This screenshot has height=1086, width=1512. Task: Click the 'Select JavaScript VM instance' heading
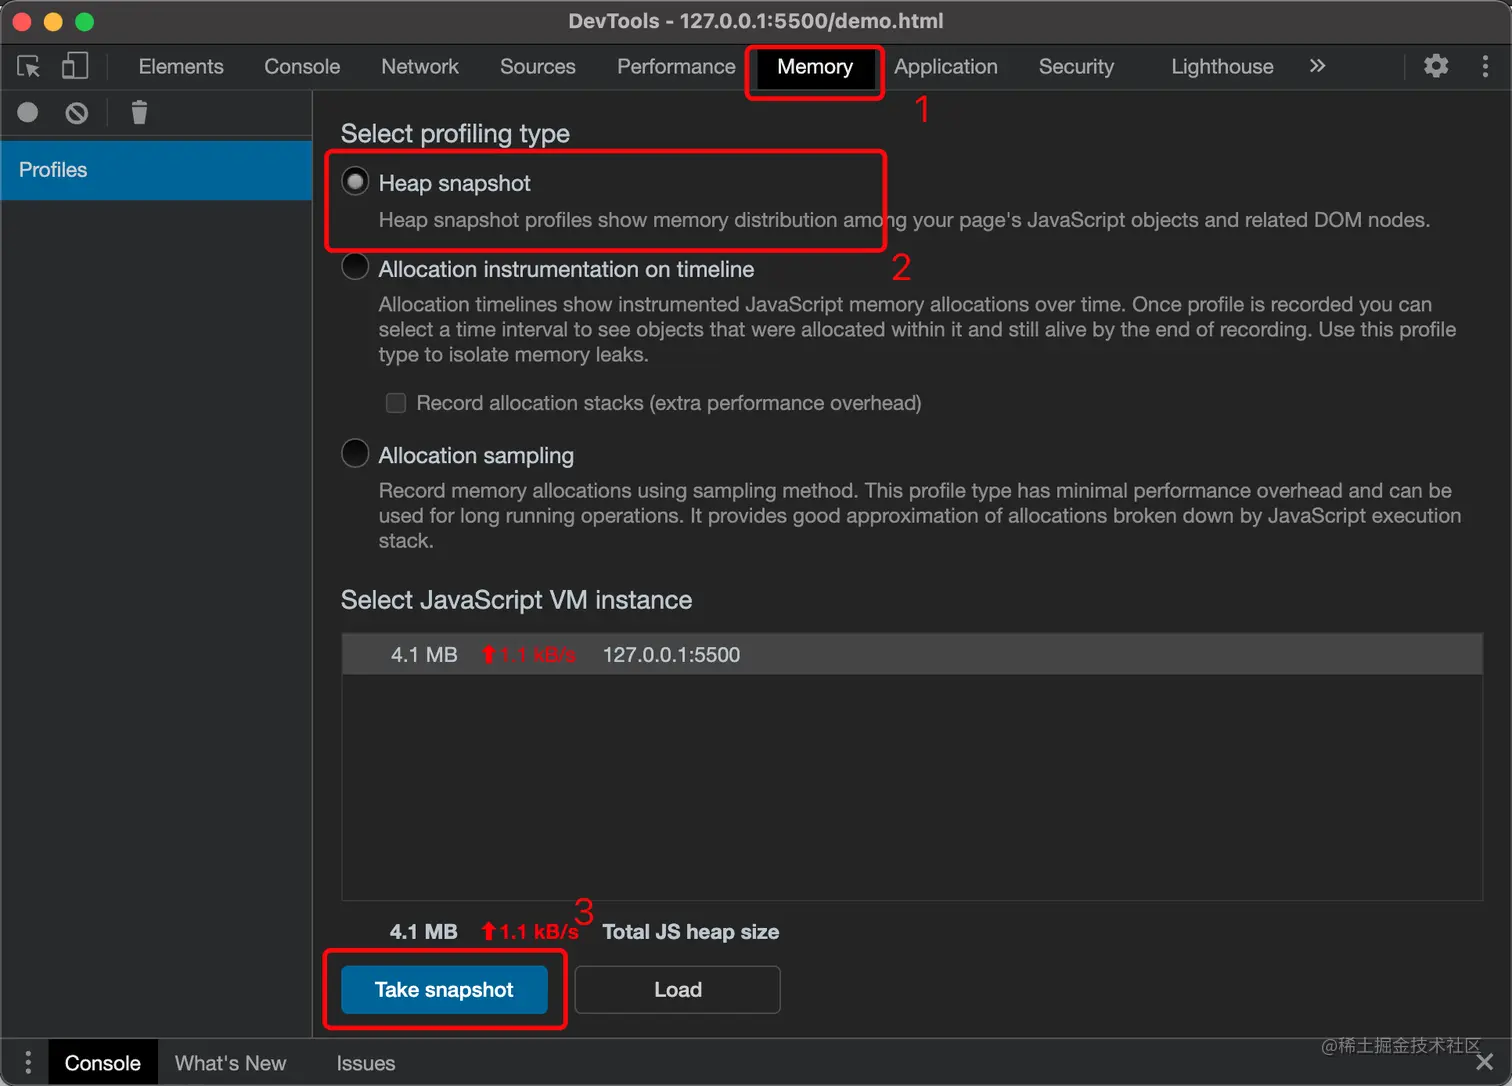tap(516, 599)
